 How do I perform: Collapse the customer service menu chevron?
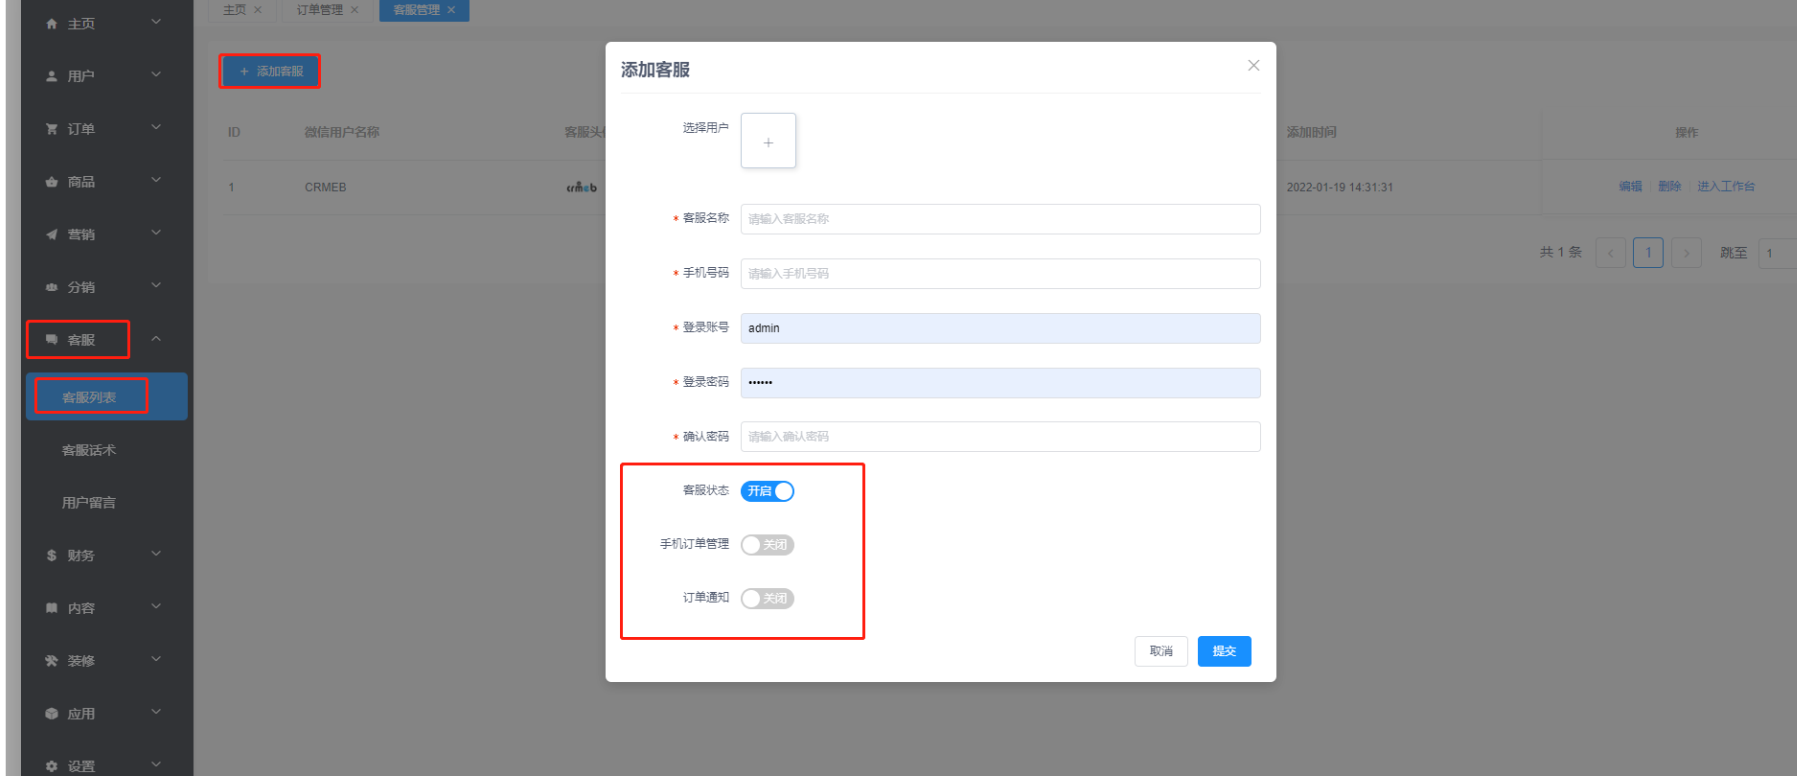point(156,339)
